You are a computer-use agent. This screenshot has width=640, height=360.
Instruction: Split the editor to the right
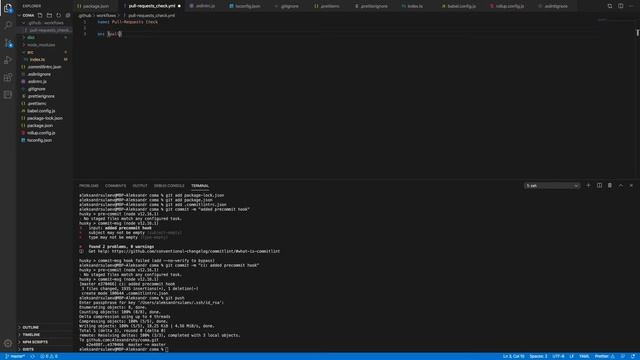[x=620, y=6]
